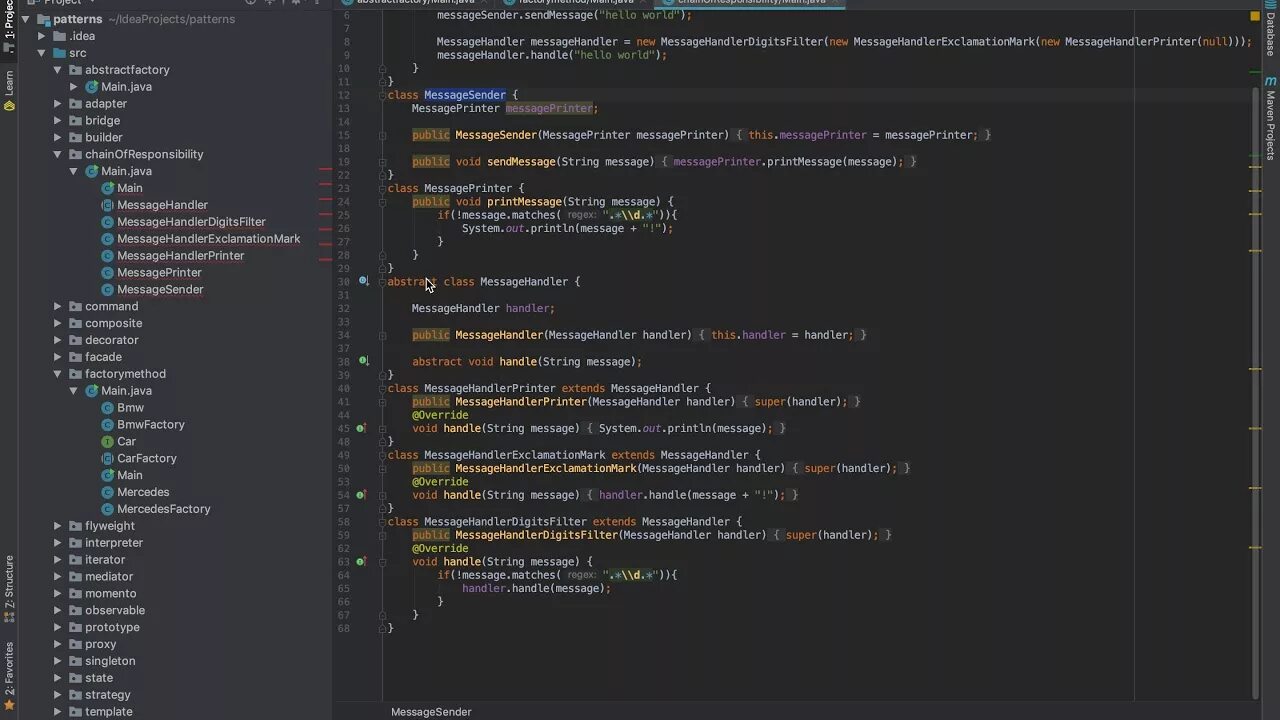Click the override gutter icon on line 45
This screenshot has width=1280, height=720.
361,428
